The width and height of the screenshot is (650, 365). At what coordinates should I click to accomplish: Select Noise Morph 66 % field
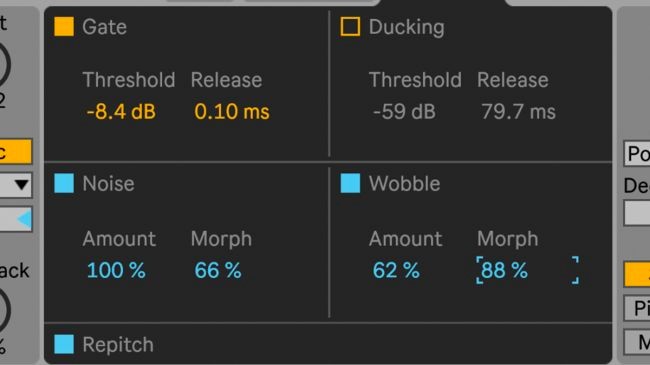coord(218,270)
